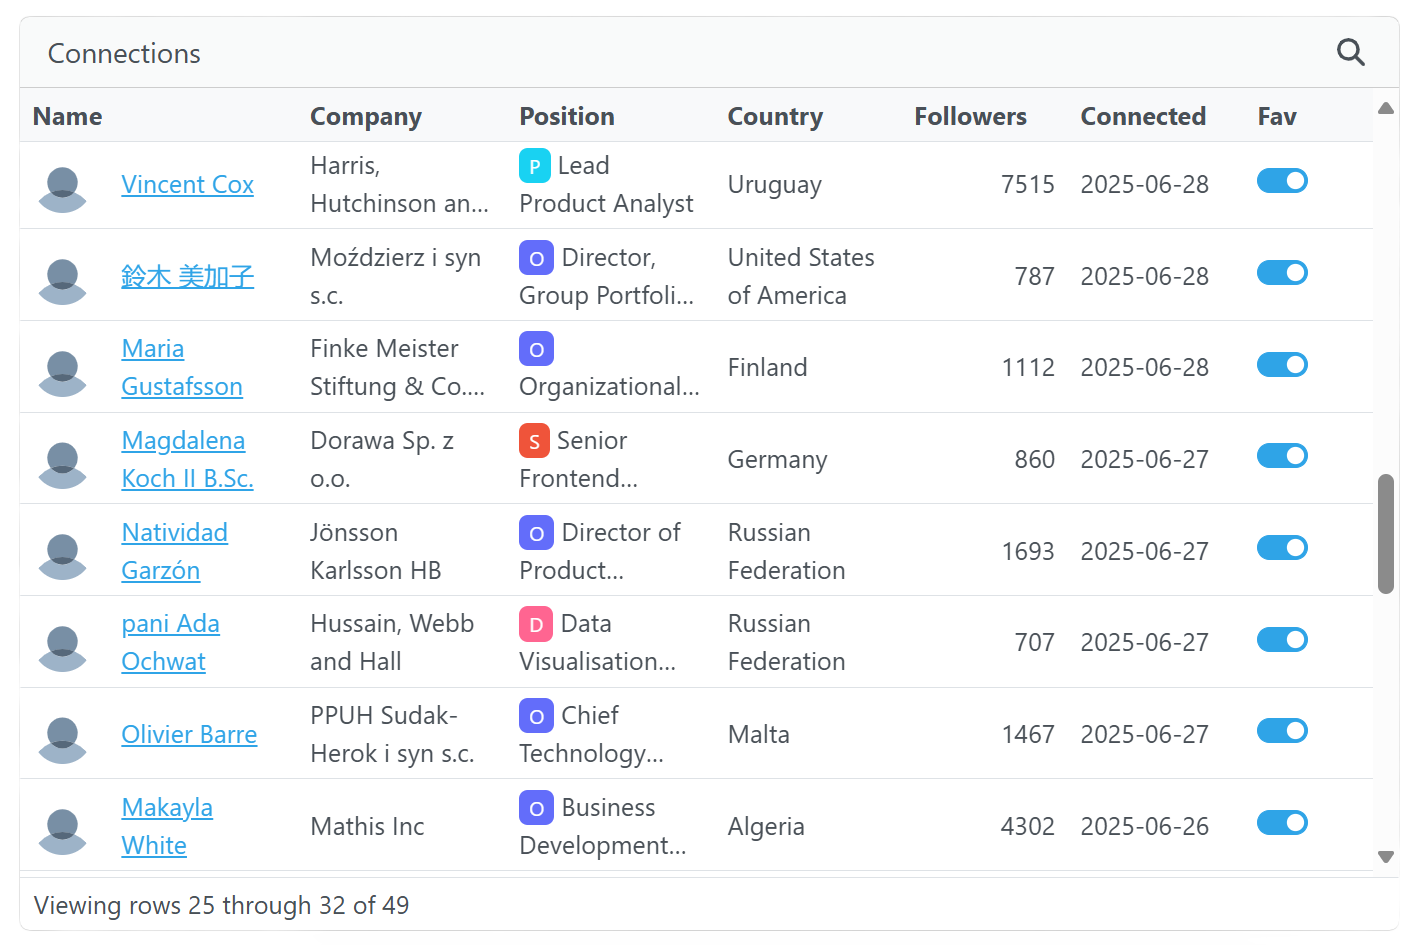The width and height of the screenshot is (1417, 945).
Task: Click Vincent Cox's avatar icon
Action: tap(63, 186)
